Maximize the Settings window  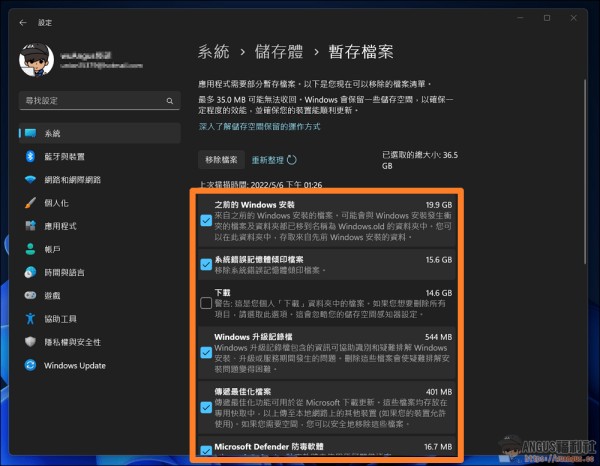[x=547, y=18]
